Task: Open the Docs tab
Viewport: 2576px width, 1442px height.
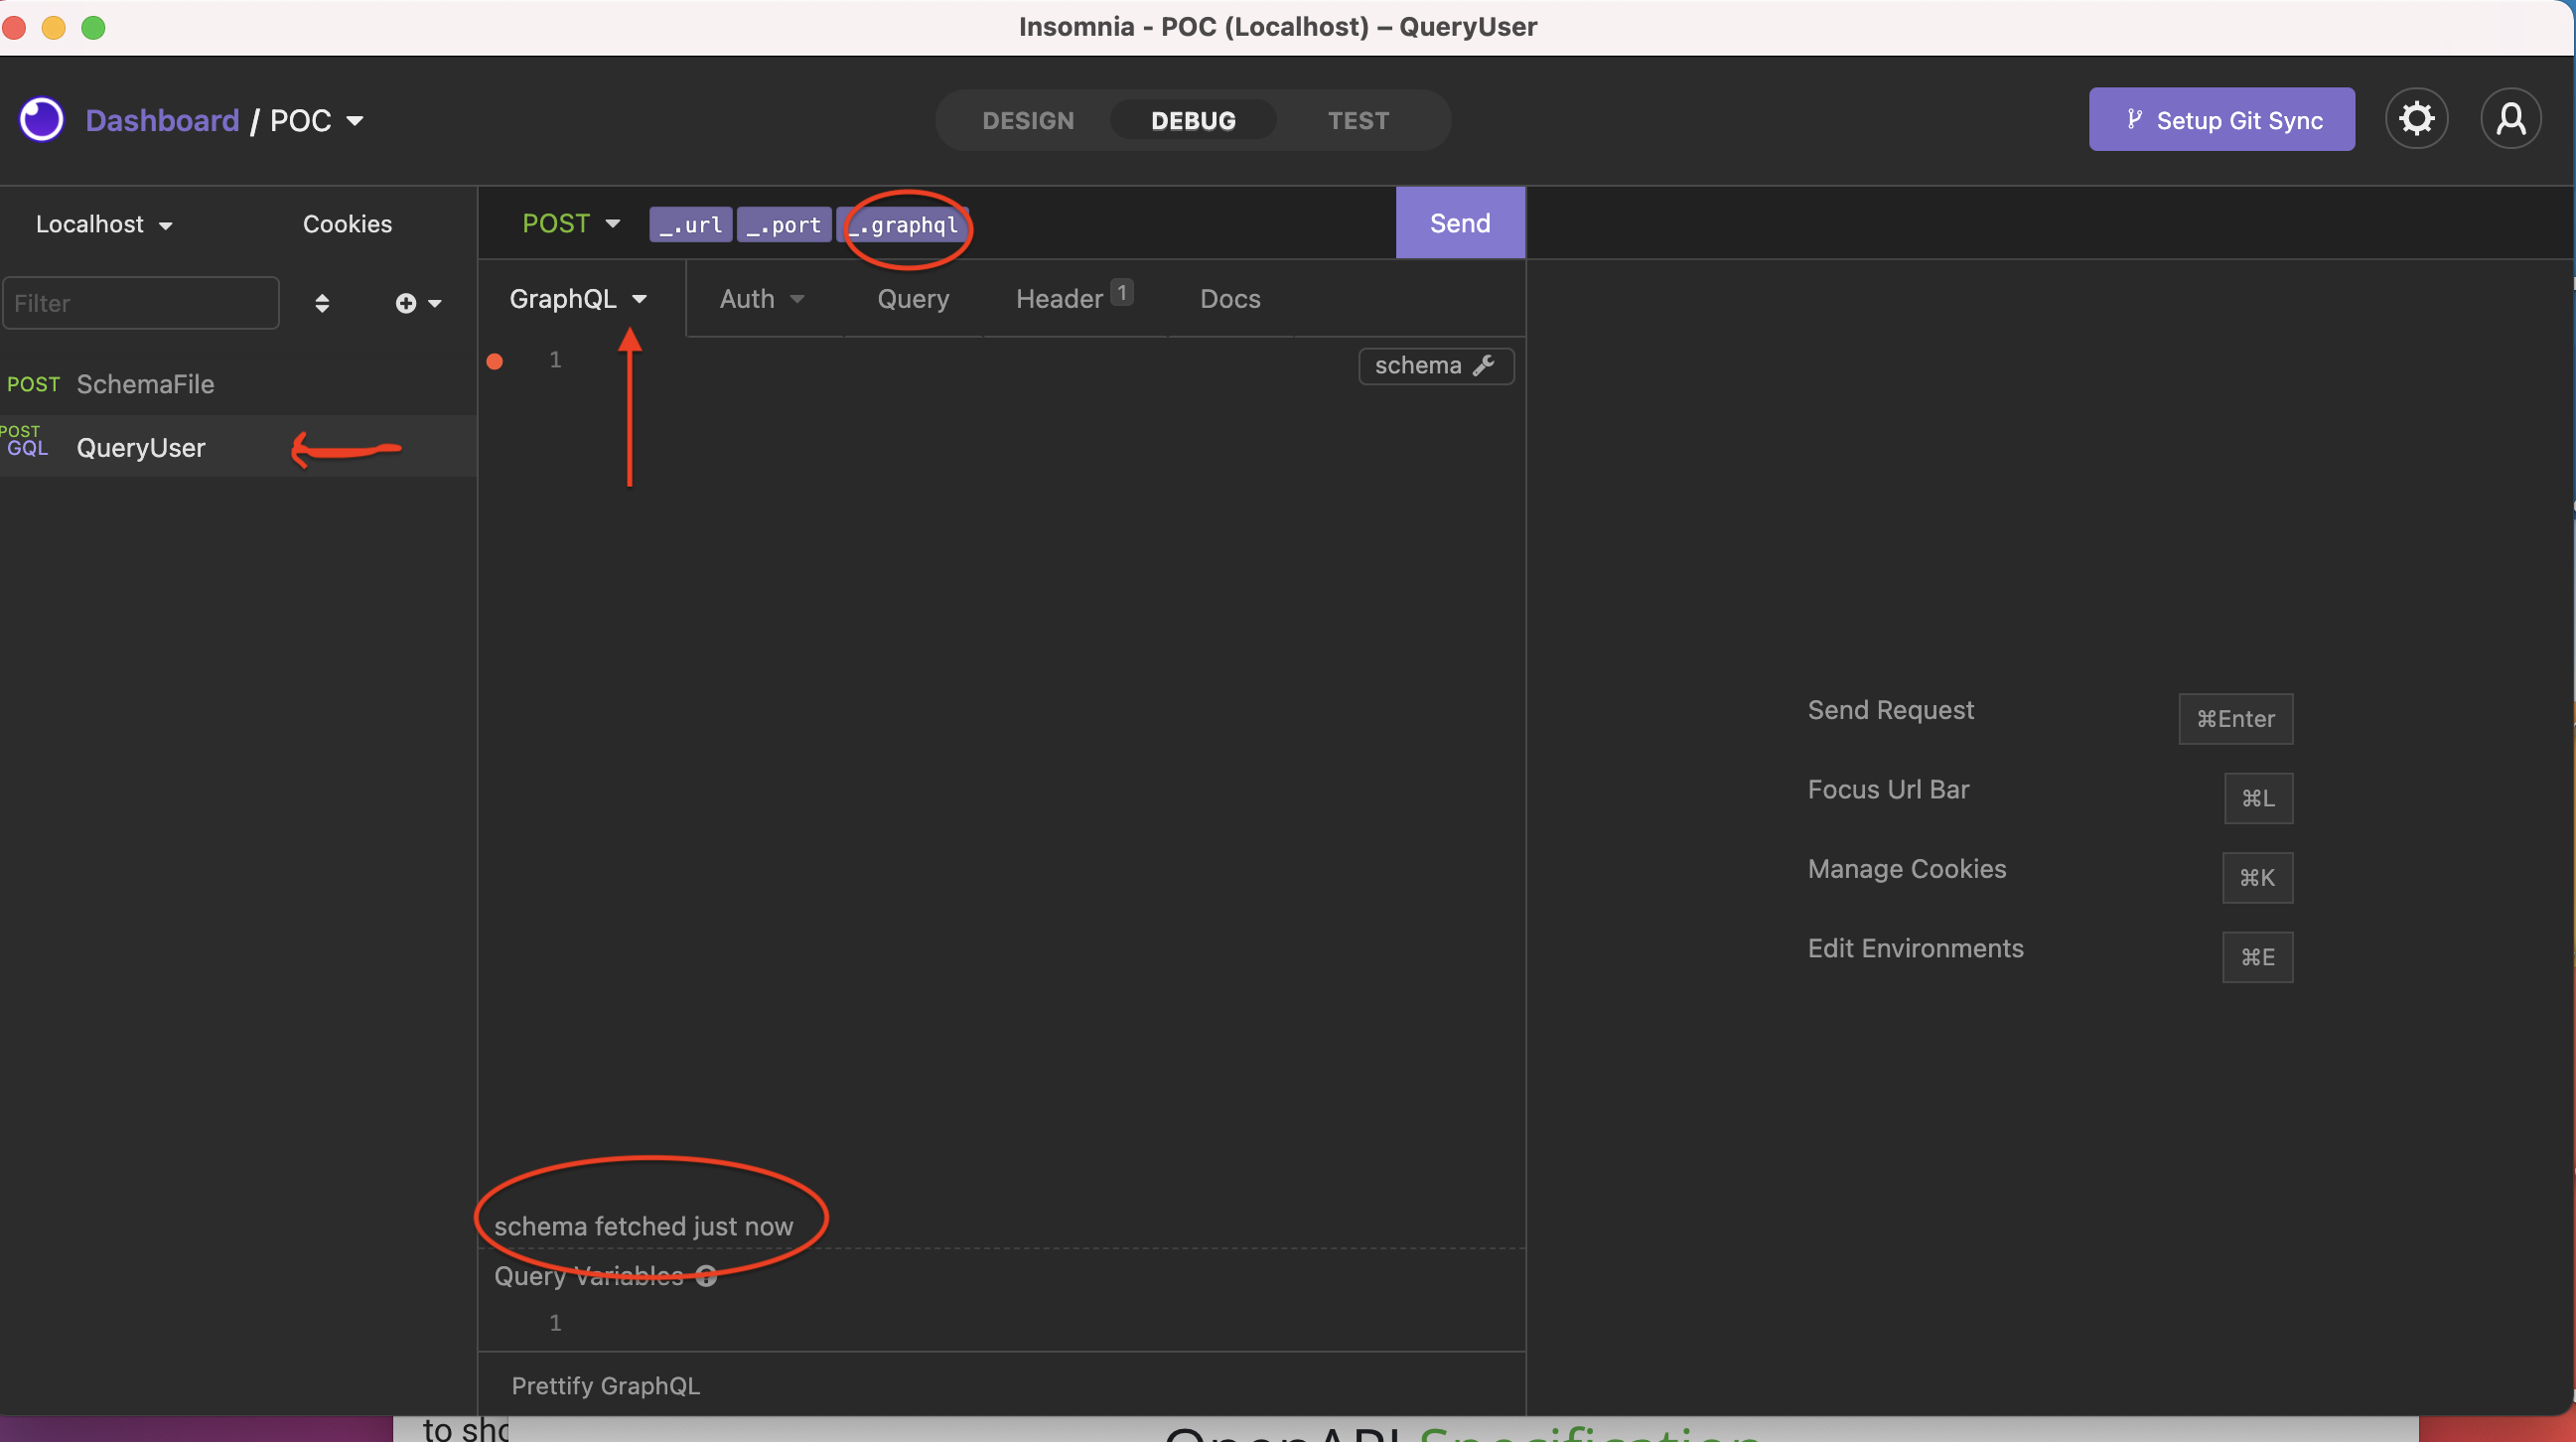Action: 1228,298
